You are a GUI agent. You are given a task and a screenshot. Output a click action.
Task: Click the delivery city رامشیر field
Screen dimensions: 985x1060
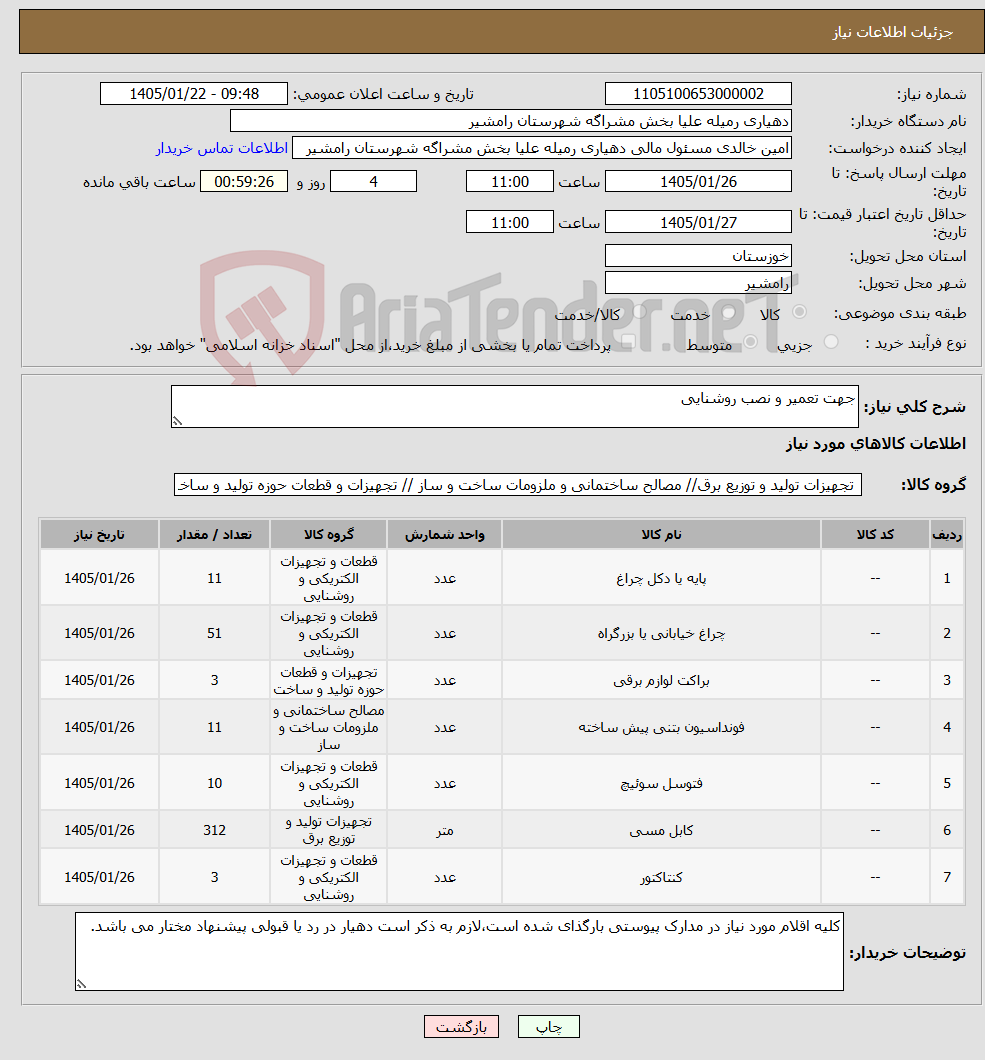(x=698, y=283)
